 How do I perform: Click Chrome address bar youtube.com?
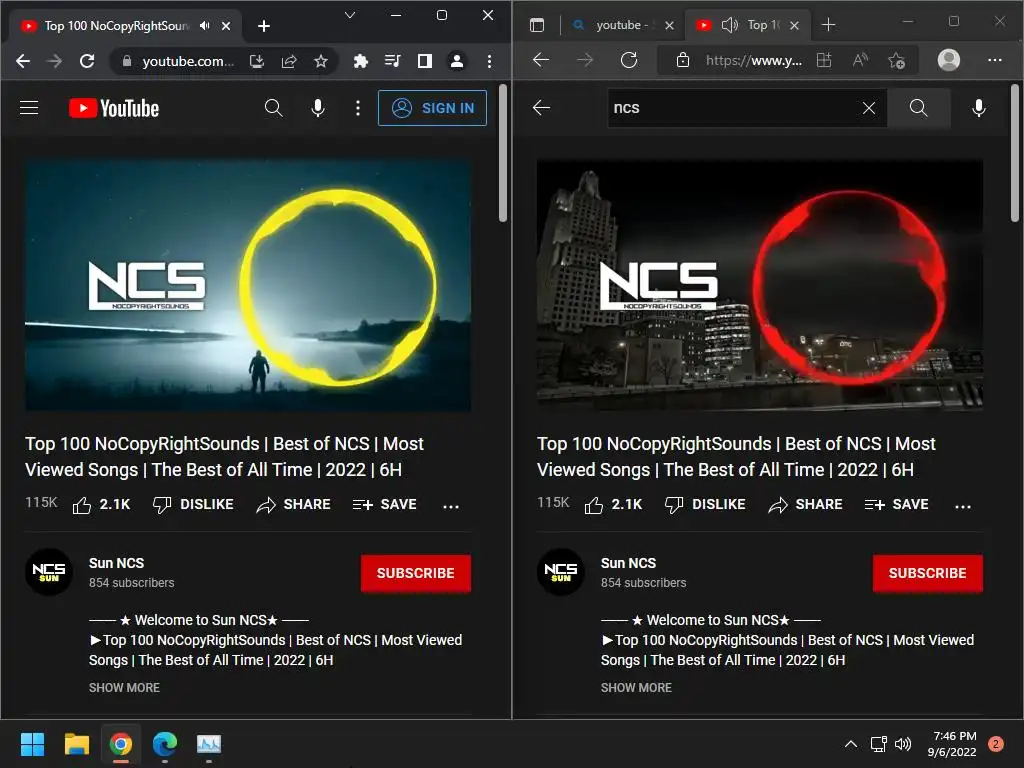[188, 61]
